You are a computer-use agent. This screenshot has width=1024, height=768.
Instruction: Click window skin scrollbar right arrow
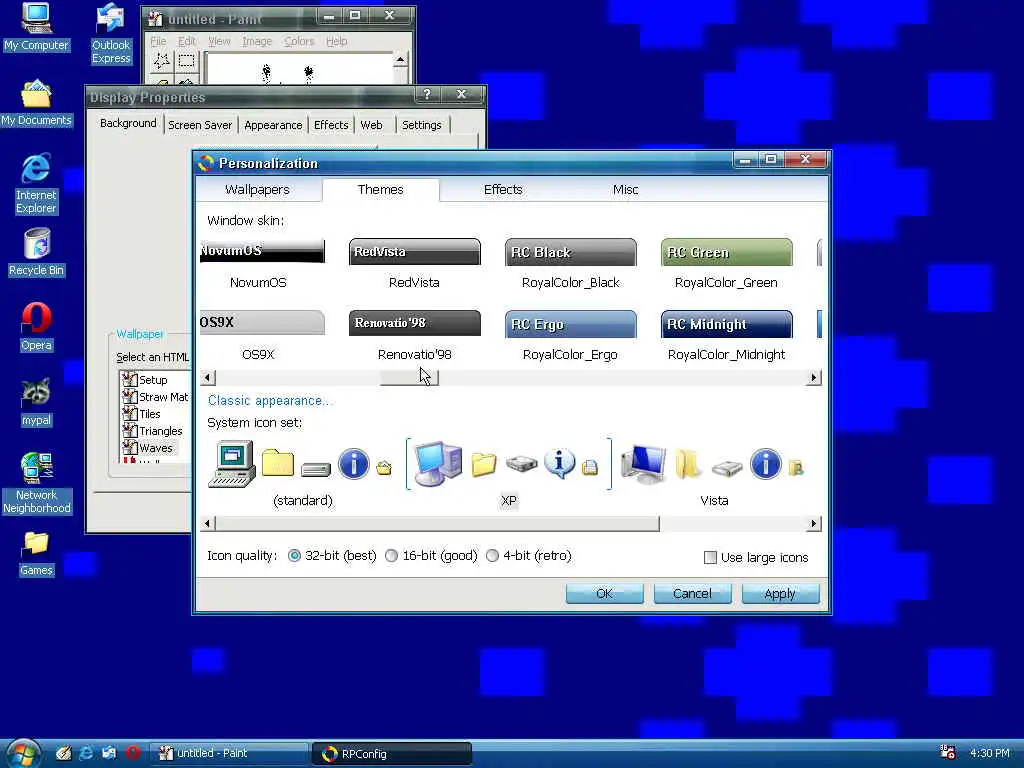tap(813, 377)
